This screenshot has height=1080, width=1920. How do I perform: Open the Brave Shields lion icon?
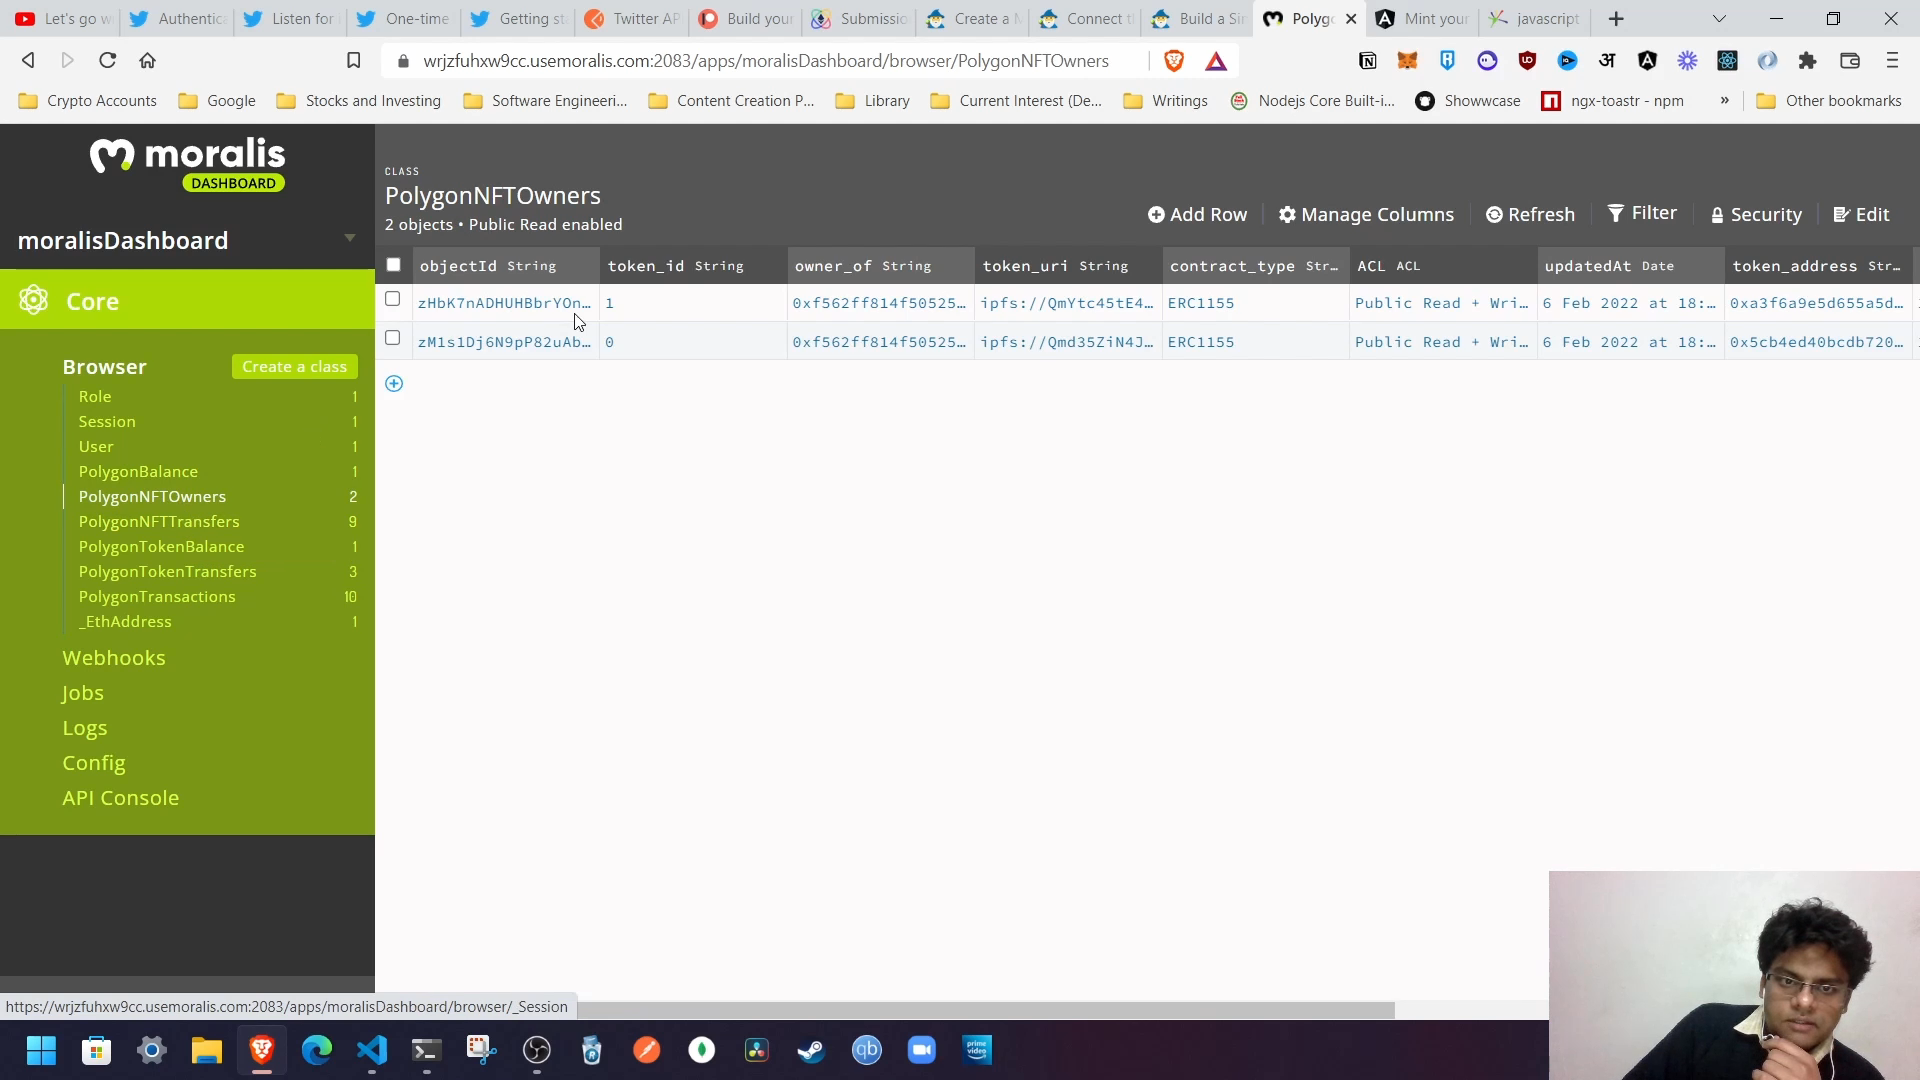[1174, 61]
